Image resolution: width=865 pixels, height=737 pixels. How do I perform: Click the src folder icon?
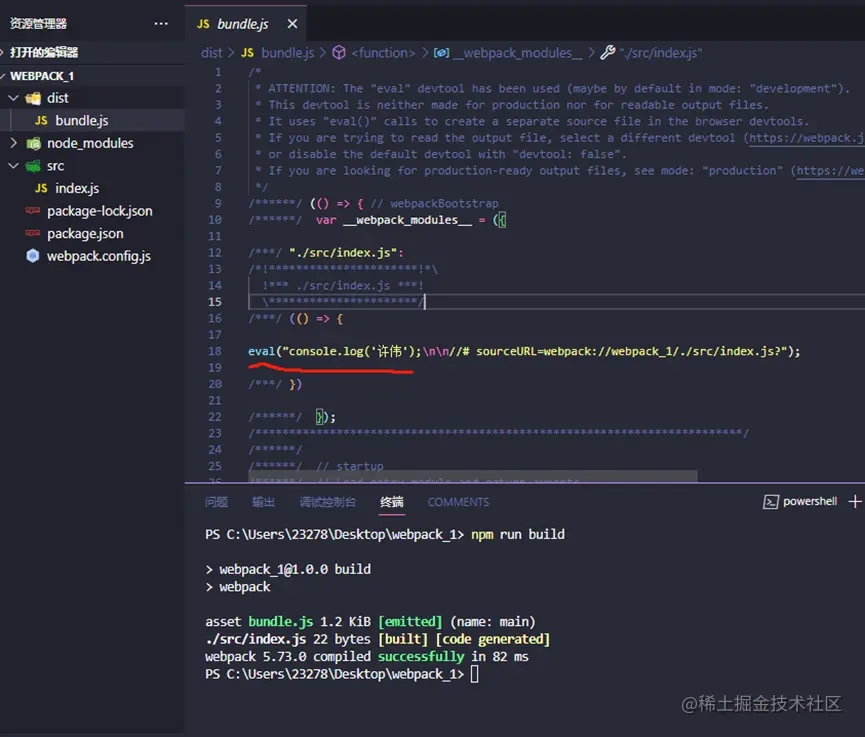tap(33, 165)
